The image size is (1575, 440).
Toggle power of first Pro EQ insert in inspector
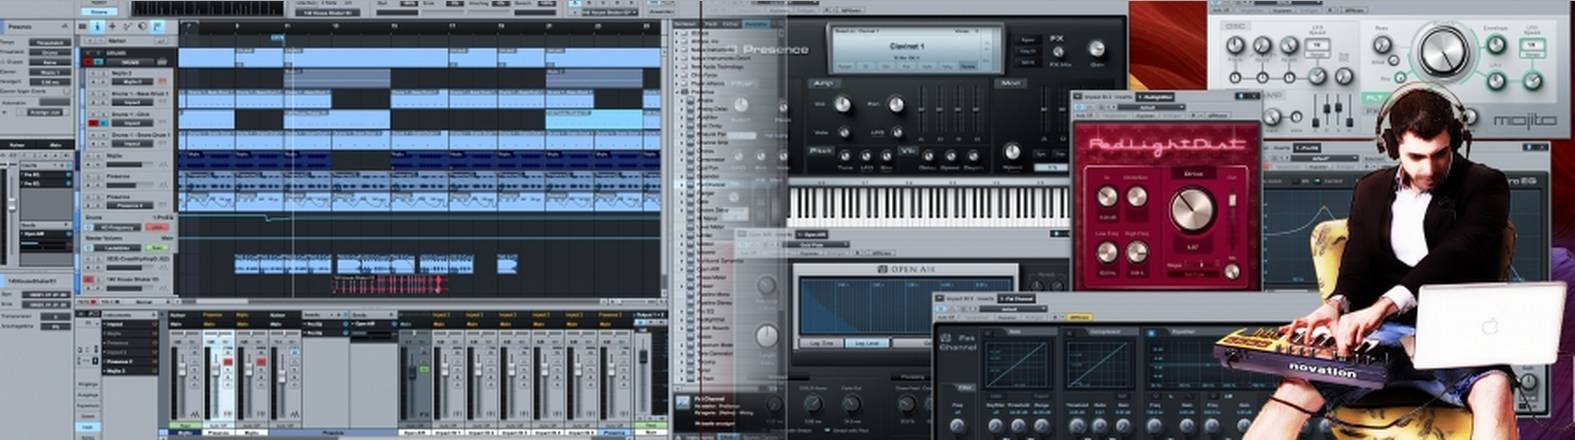[x=68, y=174]
